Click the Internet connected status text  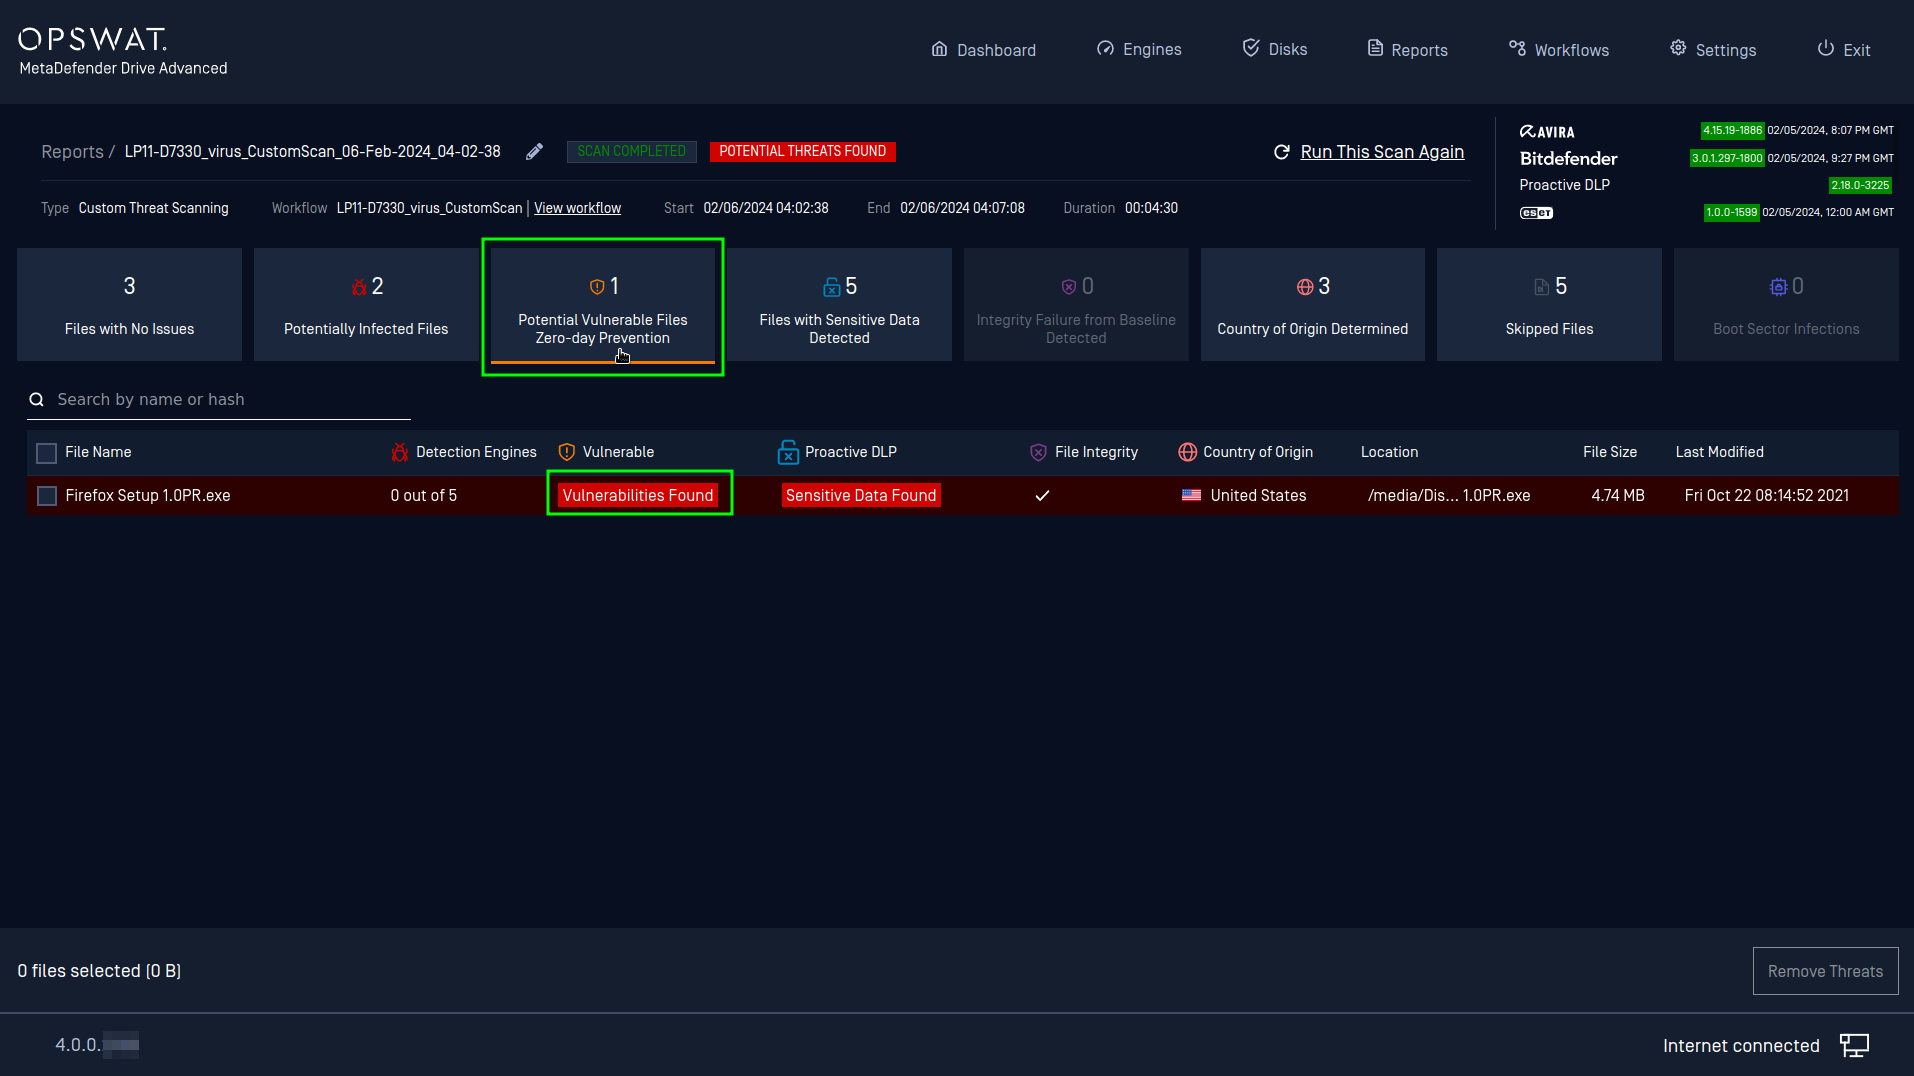click(x=1741, y=1046)
